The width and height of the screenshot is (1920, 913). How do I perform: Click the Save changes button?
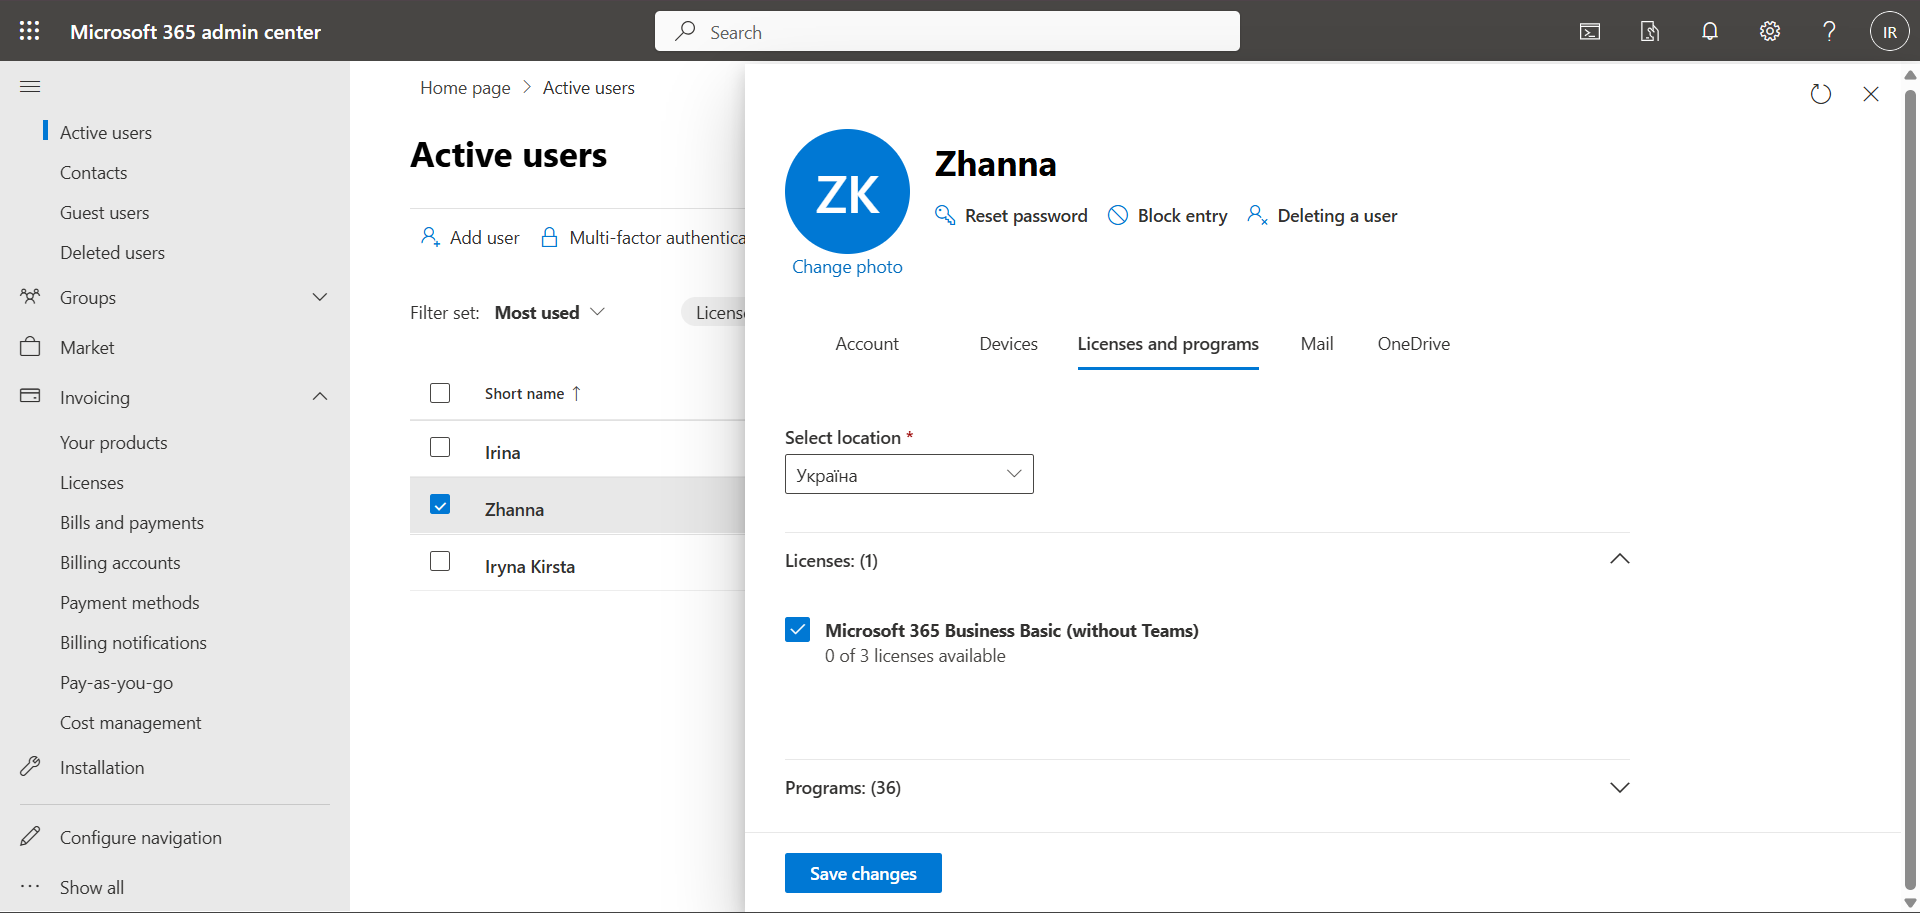click(863, 873)
